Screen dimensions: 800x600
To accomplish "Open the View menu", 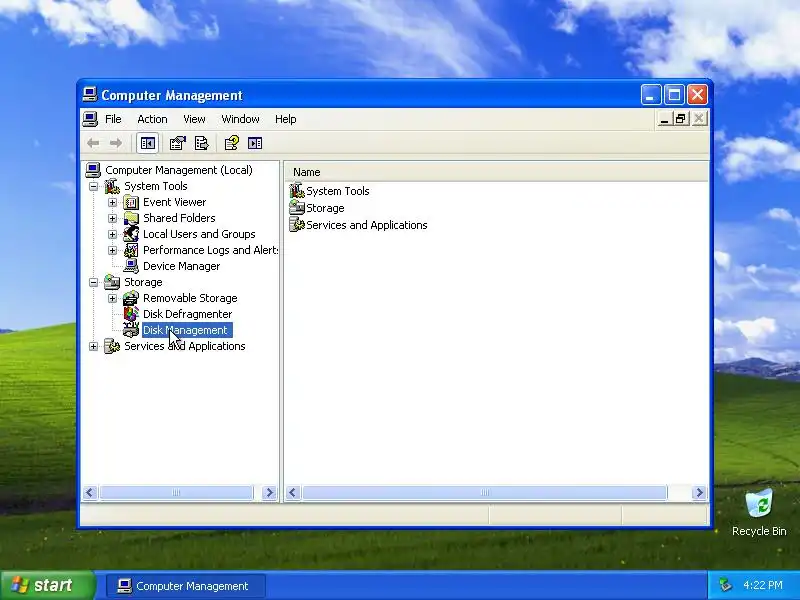I will 194,119.
